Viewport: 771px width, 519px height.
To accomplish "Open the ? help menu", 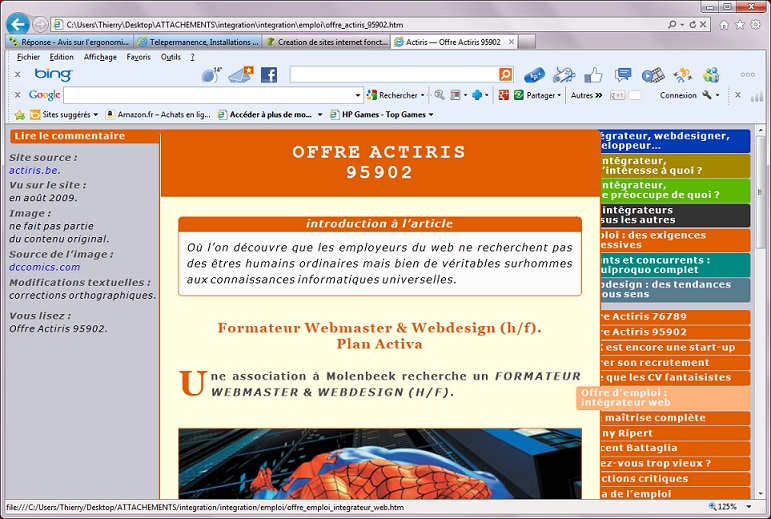I will click(x=192, y=57).
